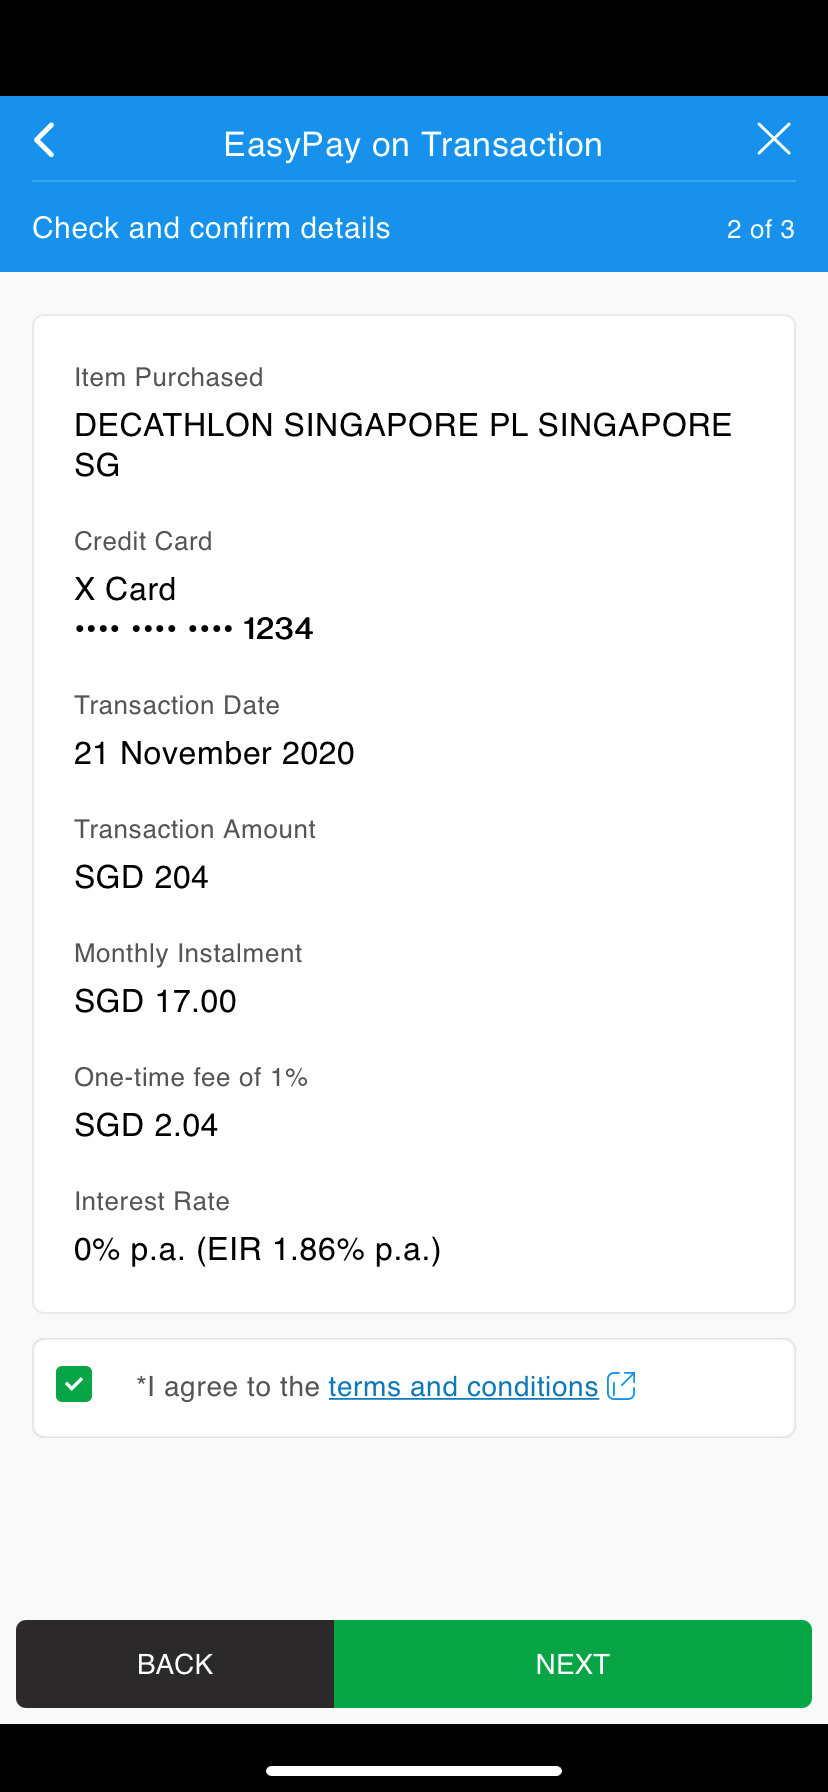Expand the One-time fee of 1% row
Image resolution: width=828 pixels, height=1792 pixels.
pos(190,1100)
